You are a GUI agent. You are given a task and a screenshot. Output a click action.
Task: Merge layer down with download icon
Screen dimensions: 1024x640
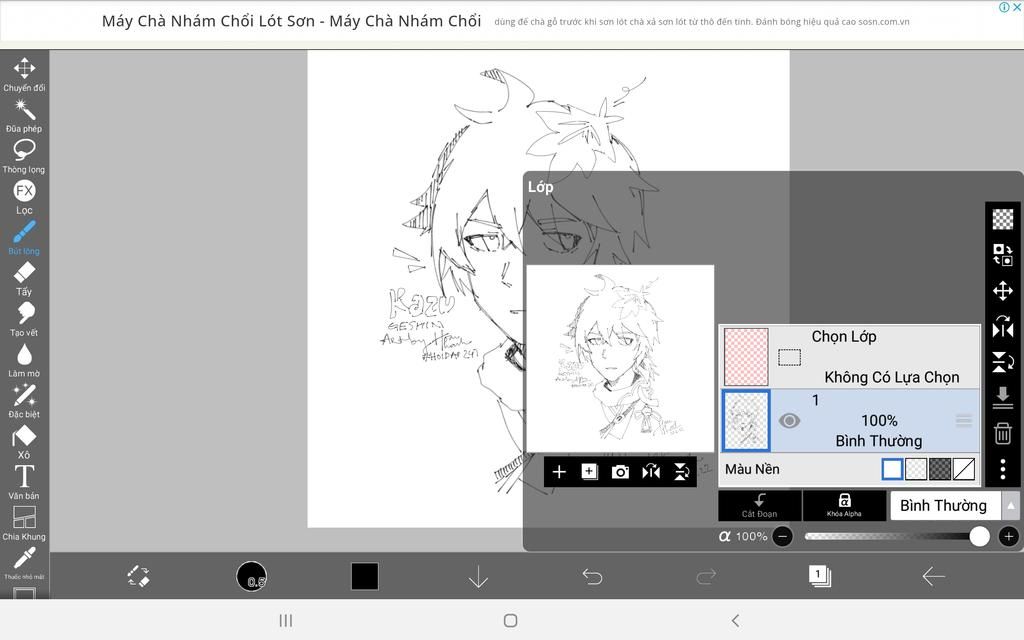tap(1002, 397)
